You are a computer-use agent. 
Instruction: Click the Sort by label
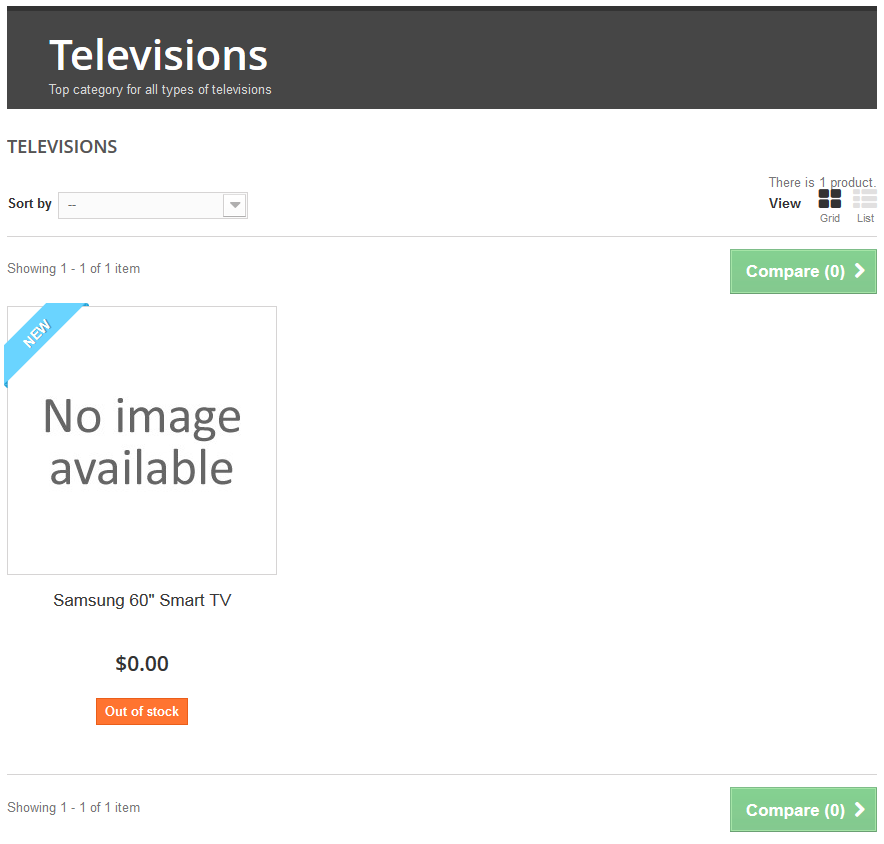pos(30,204)
